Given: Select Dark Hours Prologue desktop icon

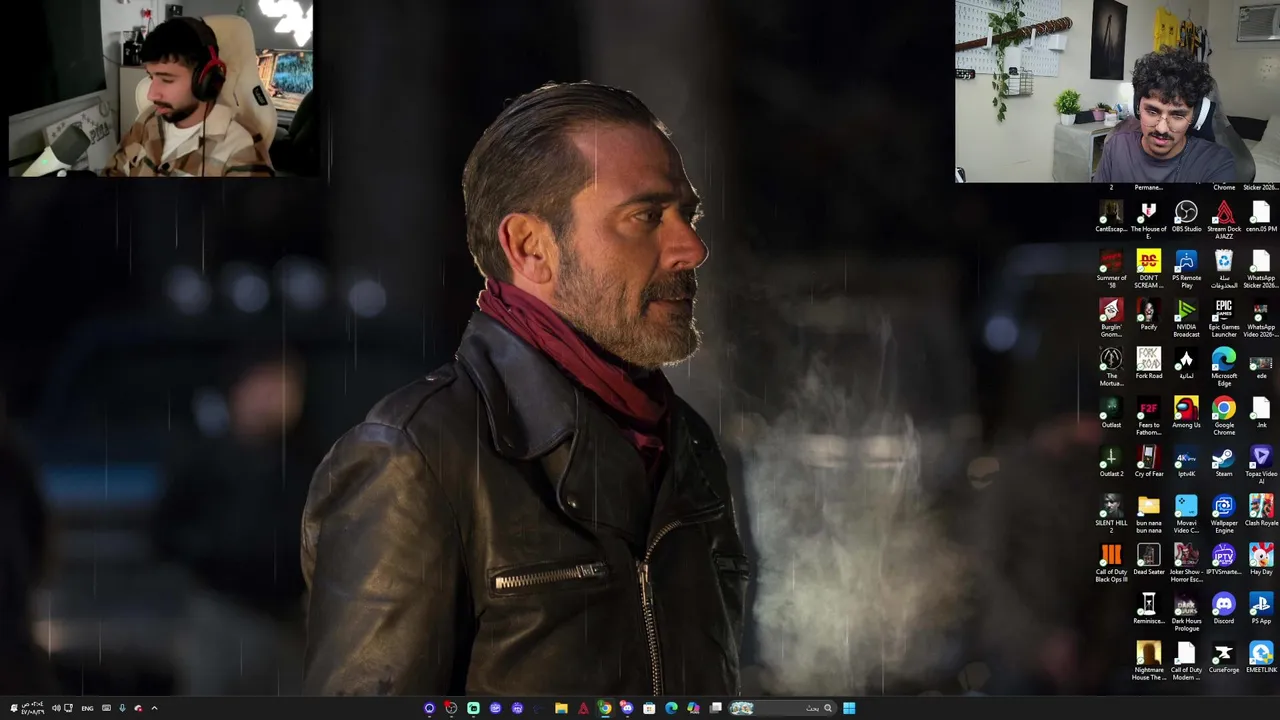Looking at the screenshot, I should point(1186,612).
